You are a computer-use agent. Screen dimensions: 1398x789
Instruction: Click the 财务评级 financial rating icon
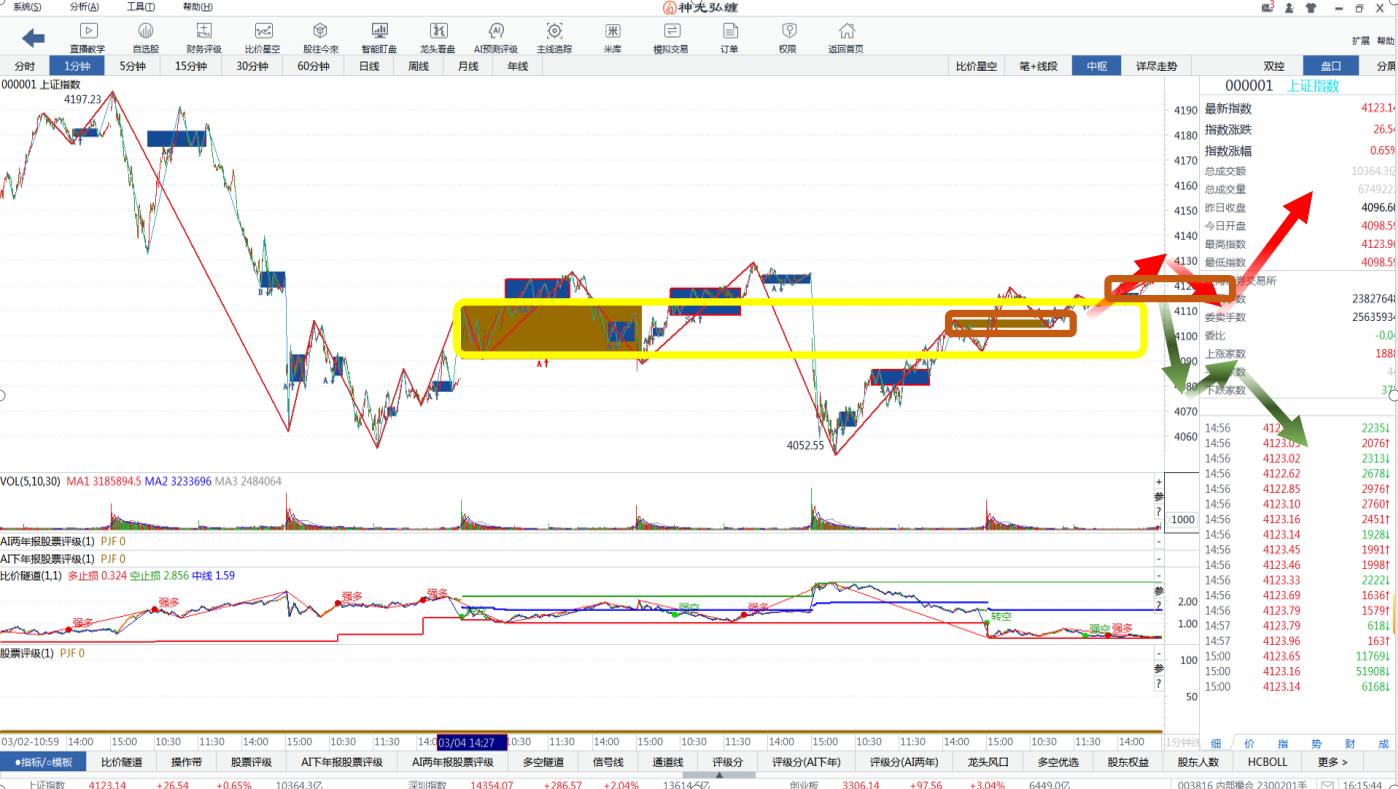point(204,38)
